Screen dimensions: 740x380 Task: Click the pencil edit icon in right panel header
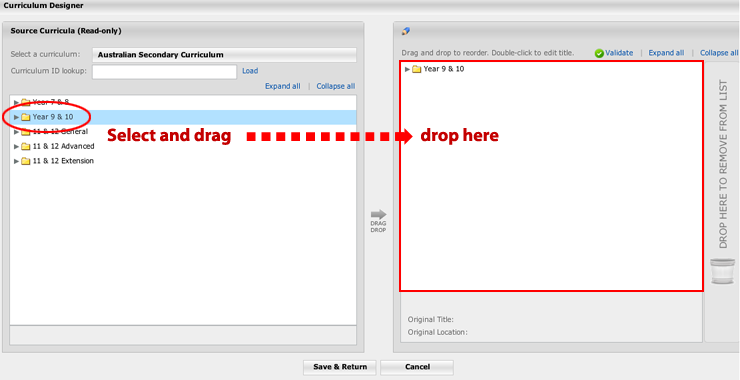405,31
